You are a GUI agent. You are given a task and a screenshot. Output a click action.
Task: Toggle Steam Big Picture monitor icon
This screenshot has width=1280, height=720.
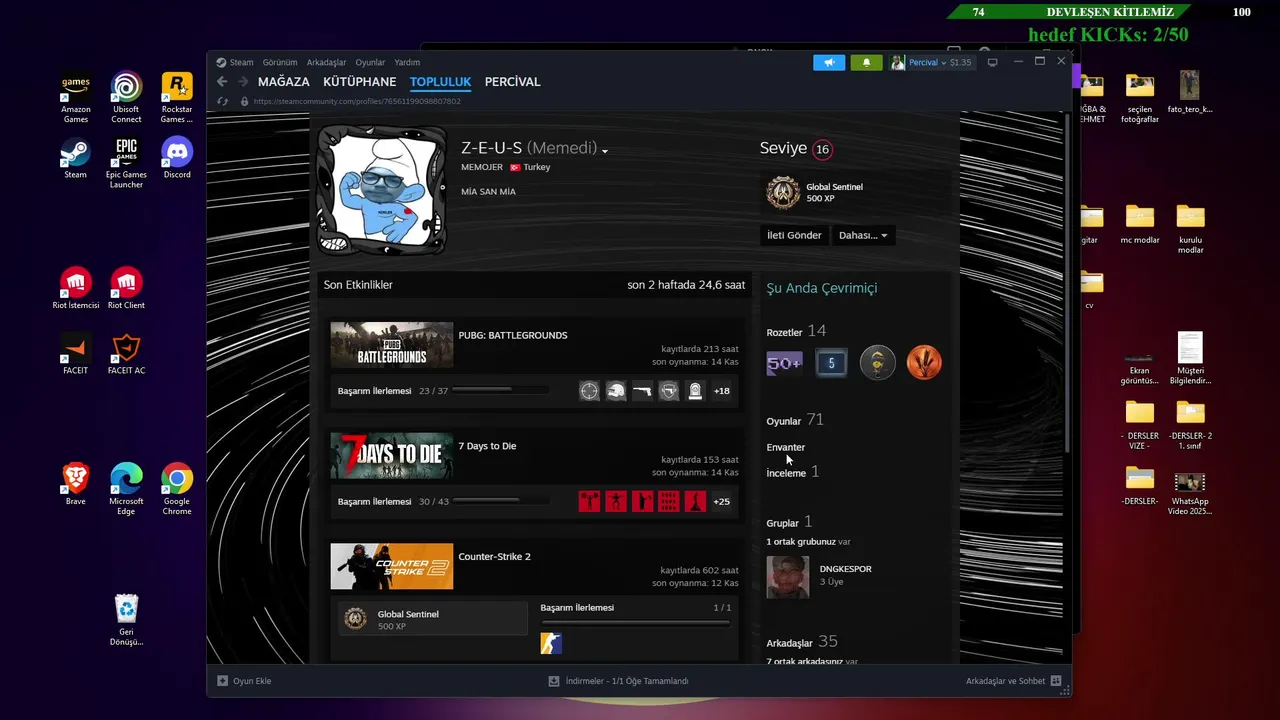(992, 62)
